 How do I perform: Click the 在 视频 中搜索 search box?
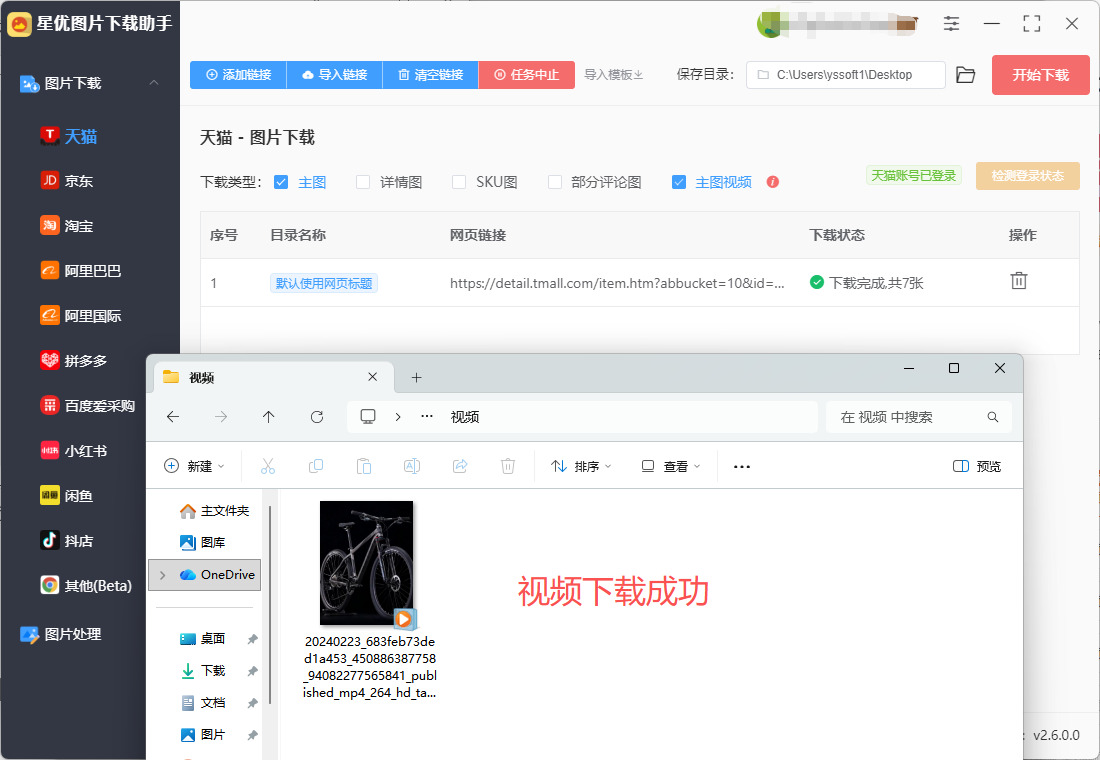(918, 417)
